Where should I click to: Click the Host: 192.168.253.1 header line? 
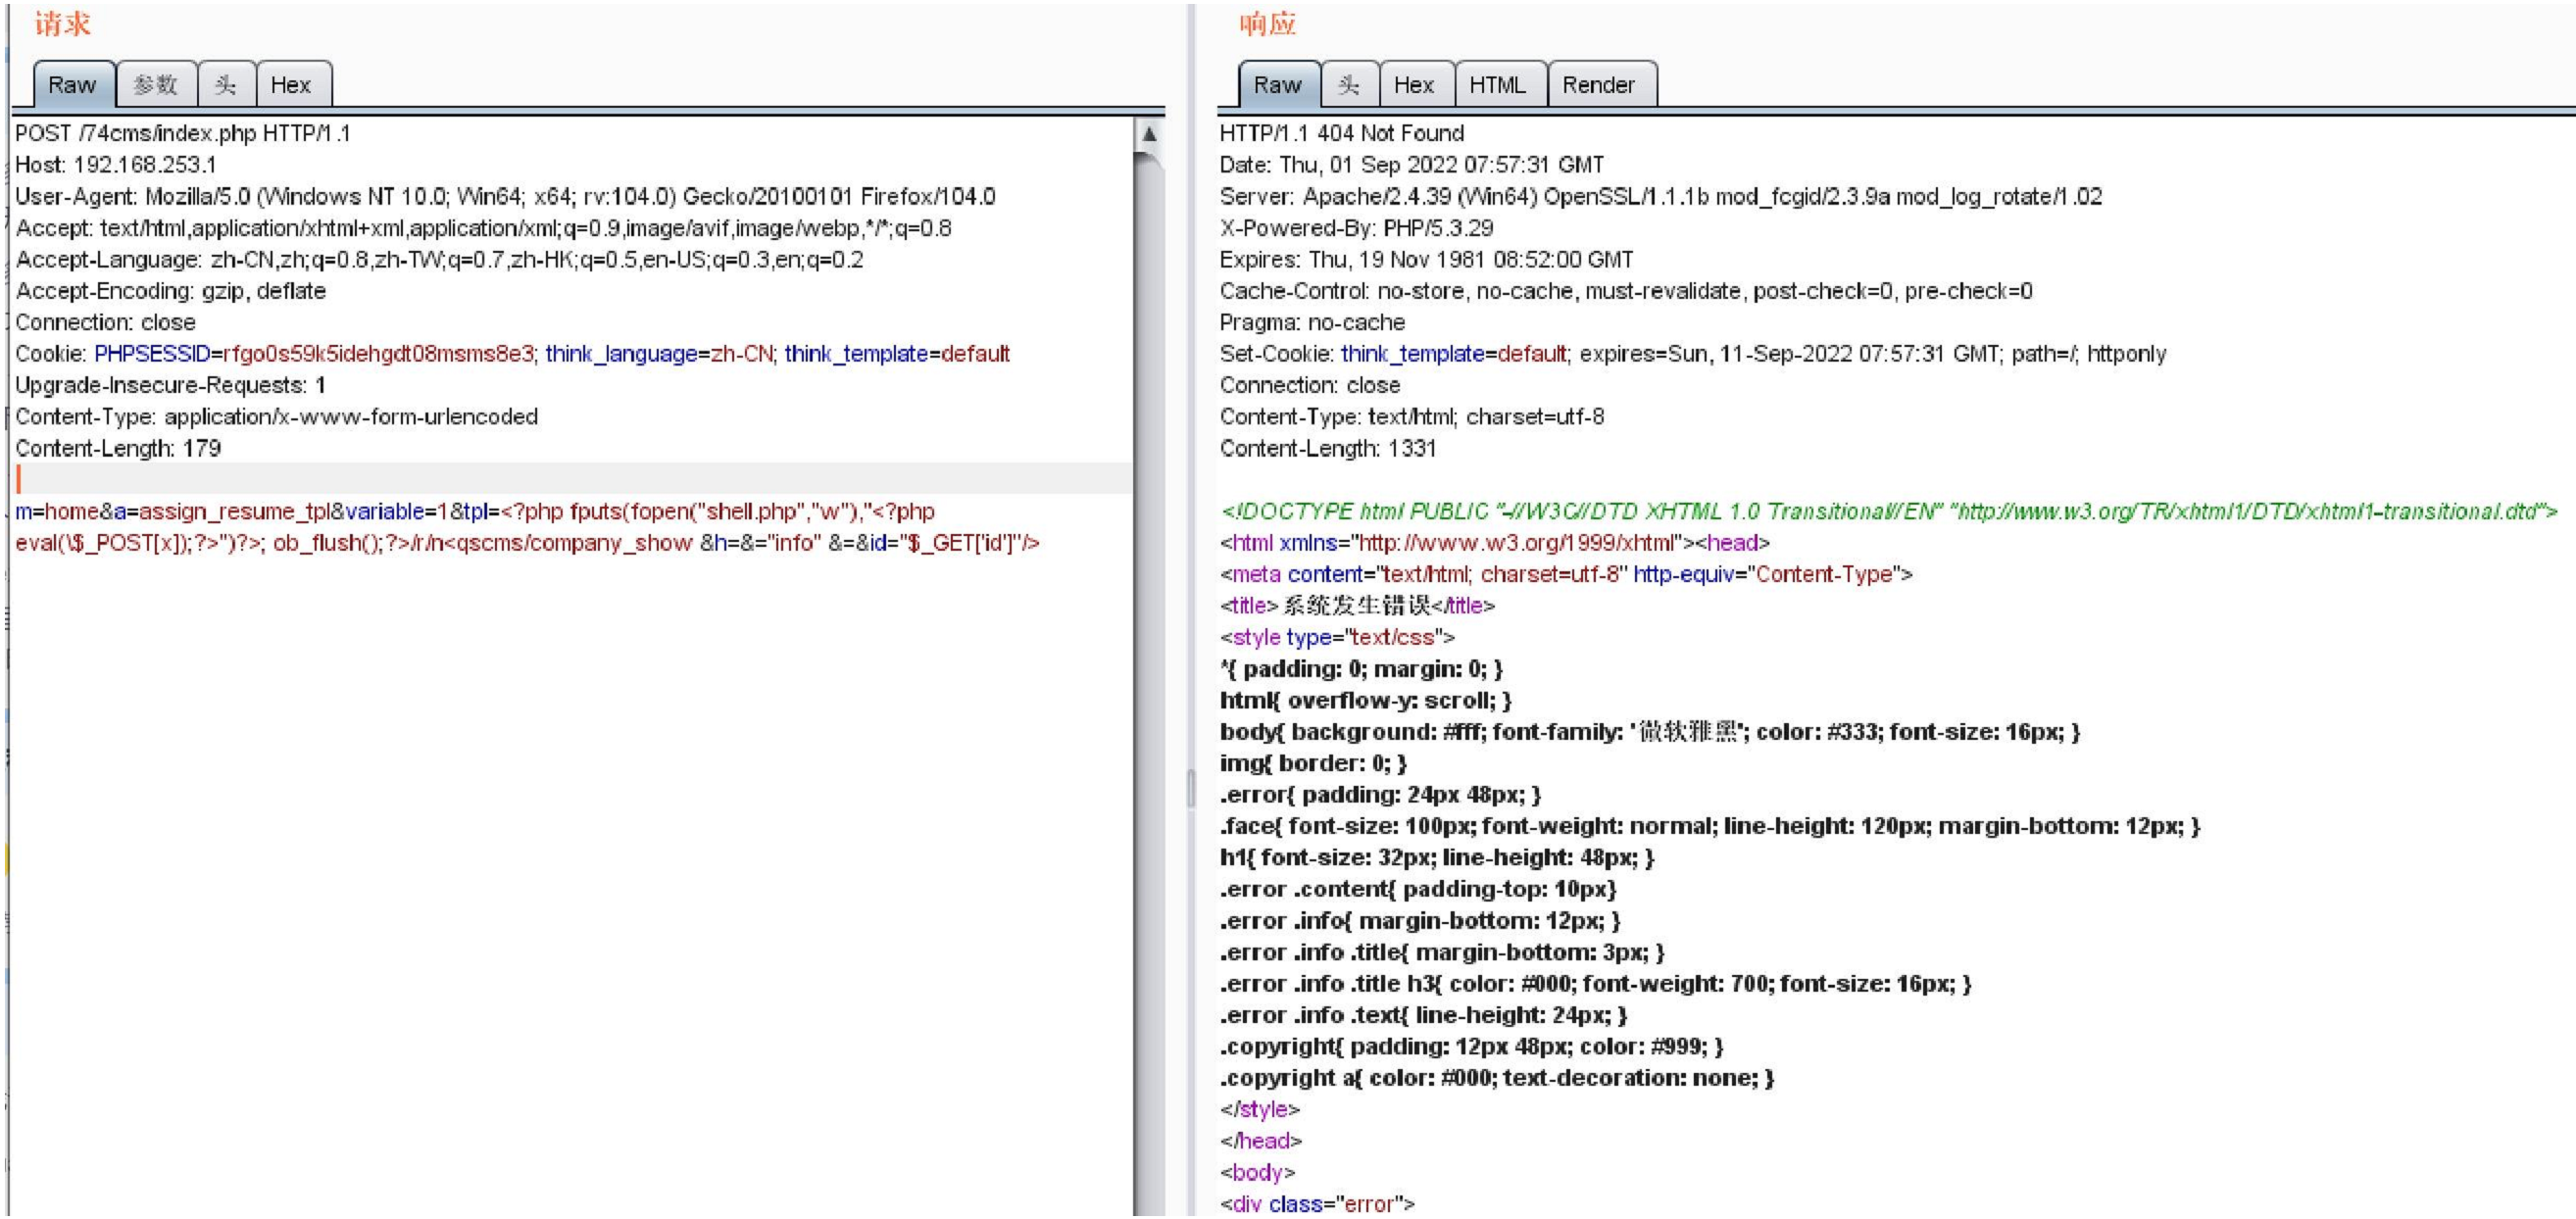coord(116,165)
